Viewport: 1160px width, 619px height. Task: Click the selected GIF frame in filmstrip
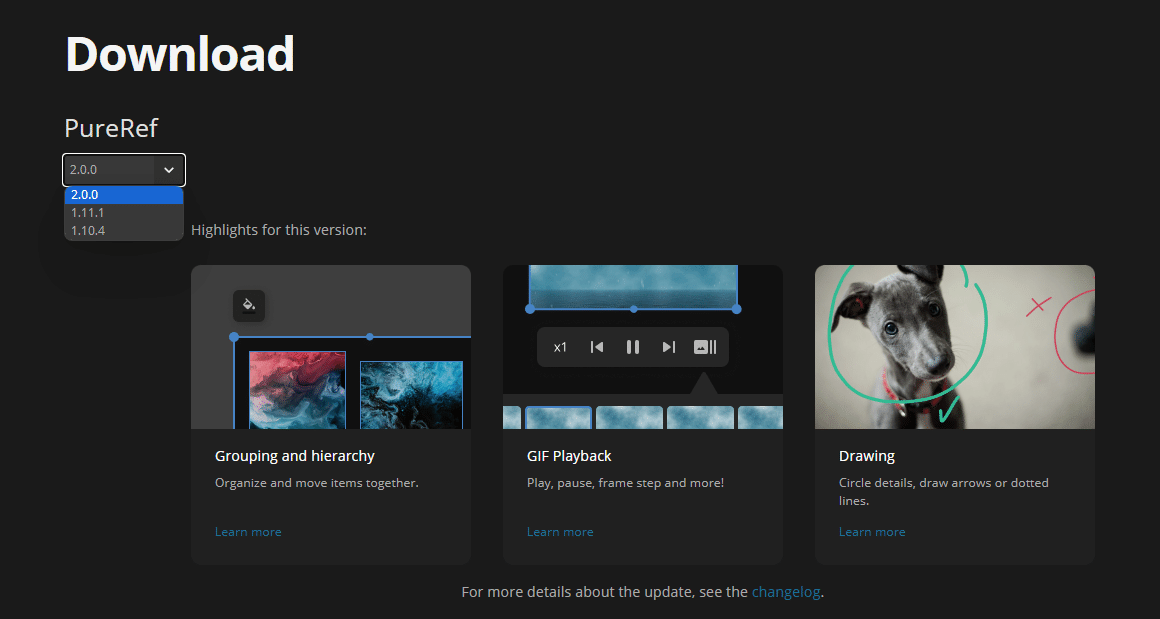coord(559,418)
